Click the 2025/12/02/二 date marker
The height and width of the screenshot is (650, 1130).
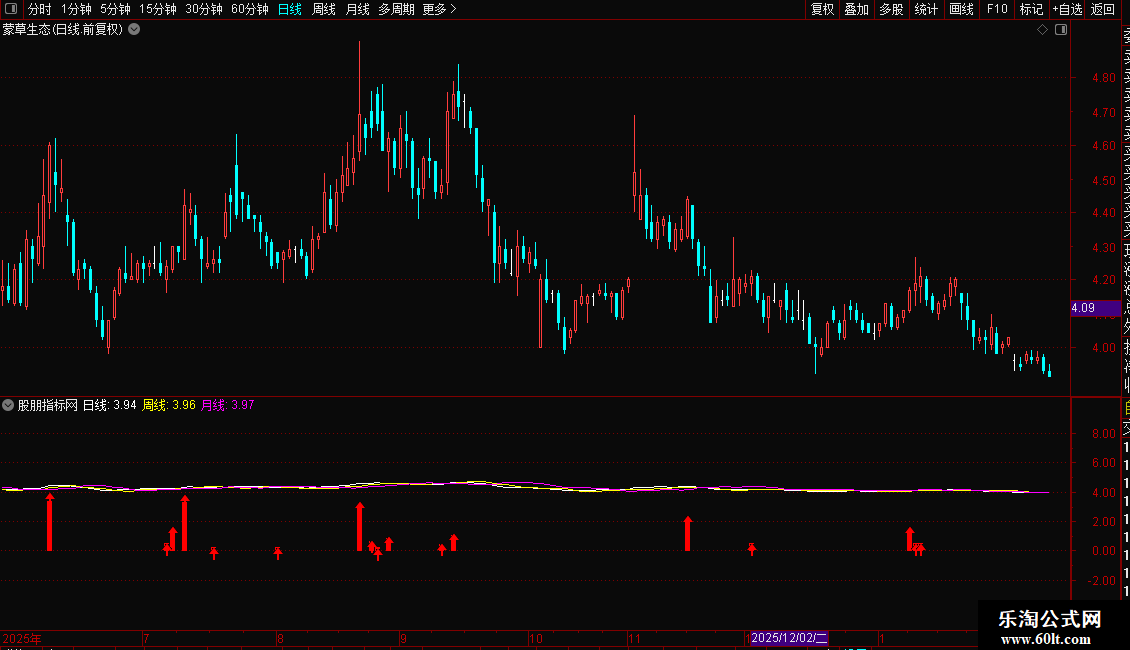[789, 638]
